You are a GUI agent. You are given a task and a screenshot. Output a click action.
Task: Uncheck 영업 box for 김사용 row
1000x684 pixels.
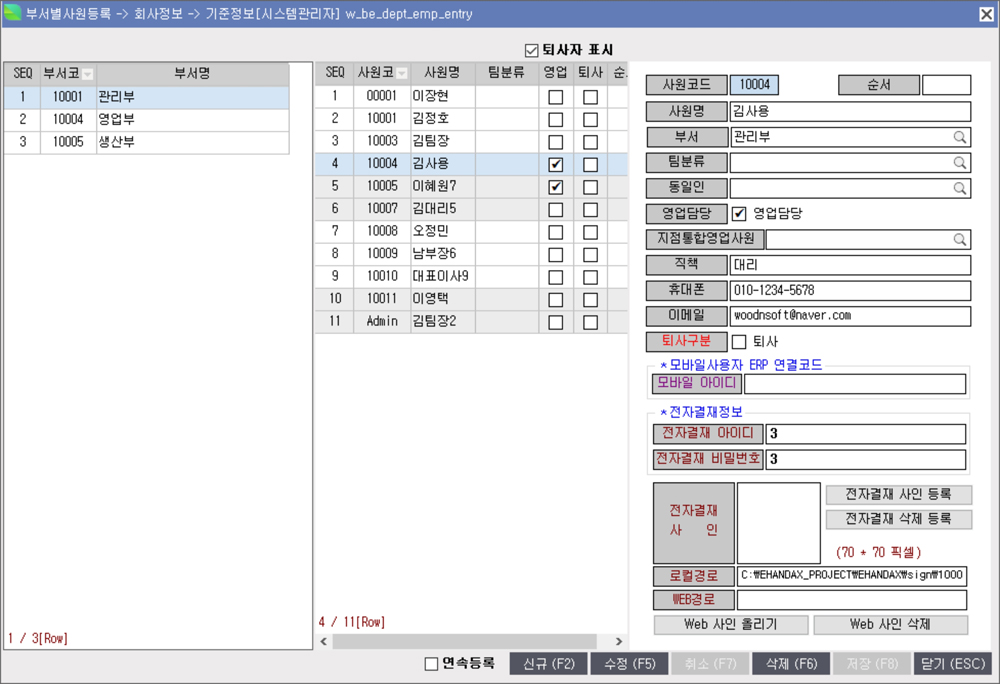pos(555,164)
